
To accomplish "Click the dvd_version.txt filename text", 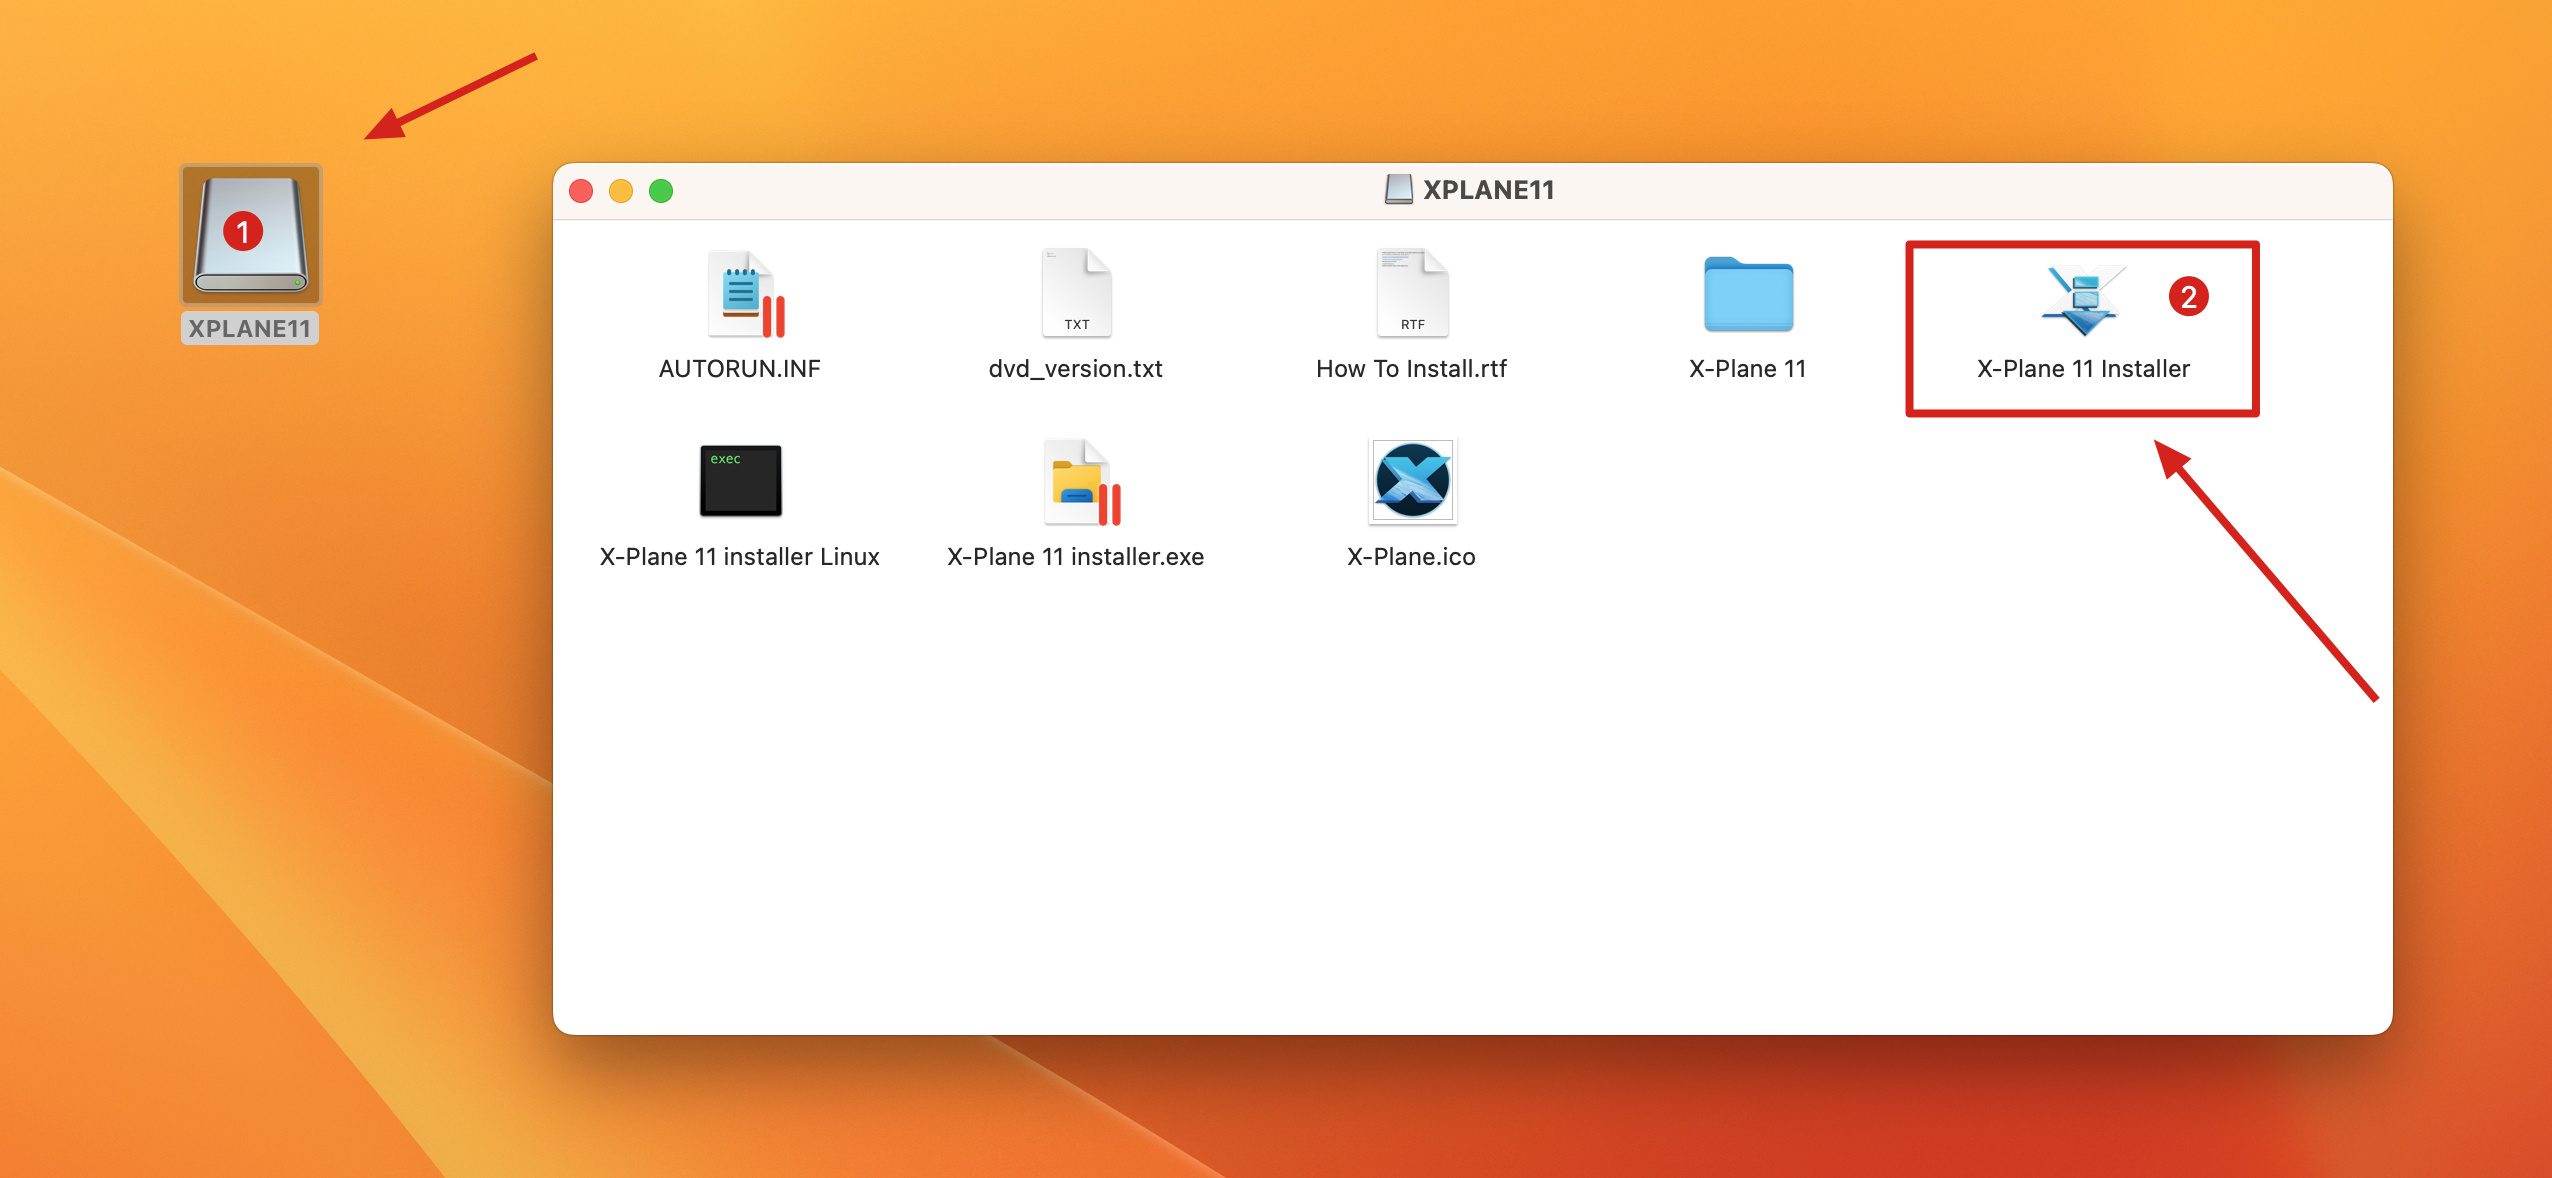I will (x=1075, y=369).
